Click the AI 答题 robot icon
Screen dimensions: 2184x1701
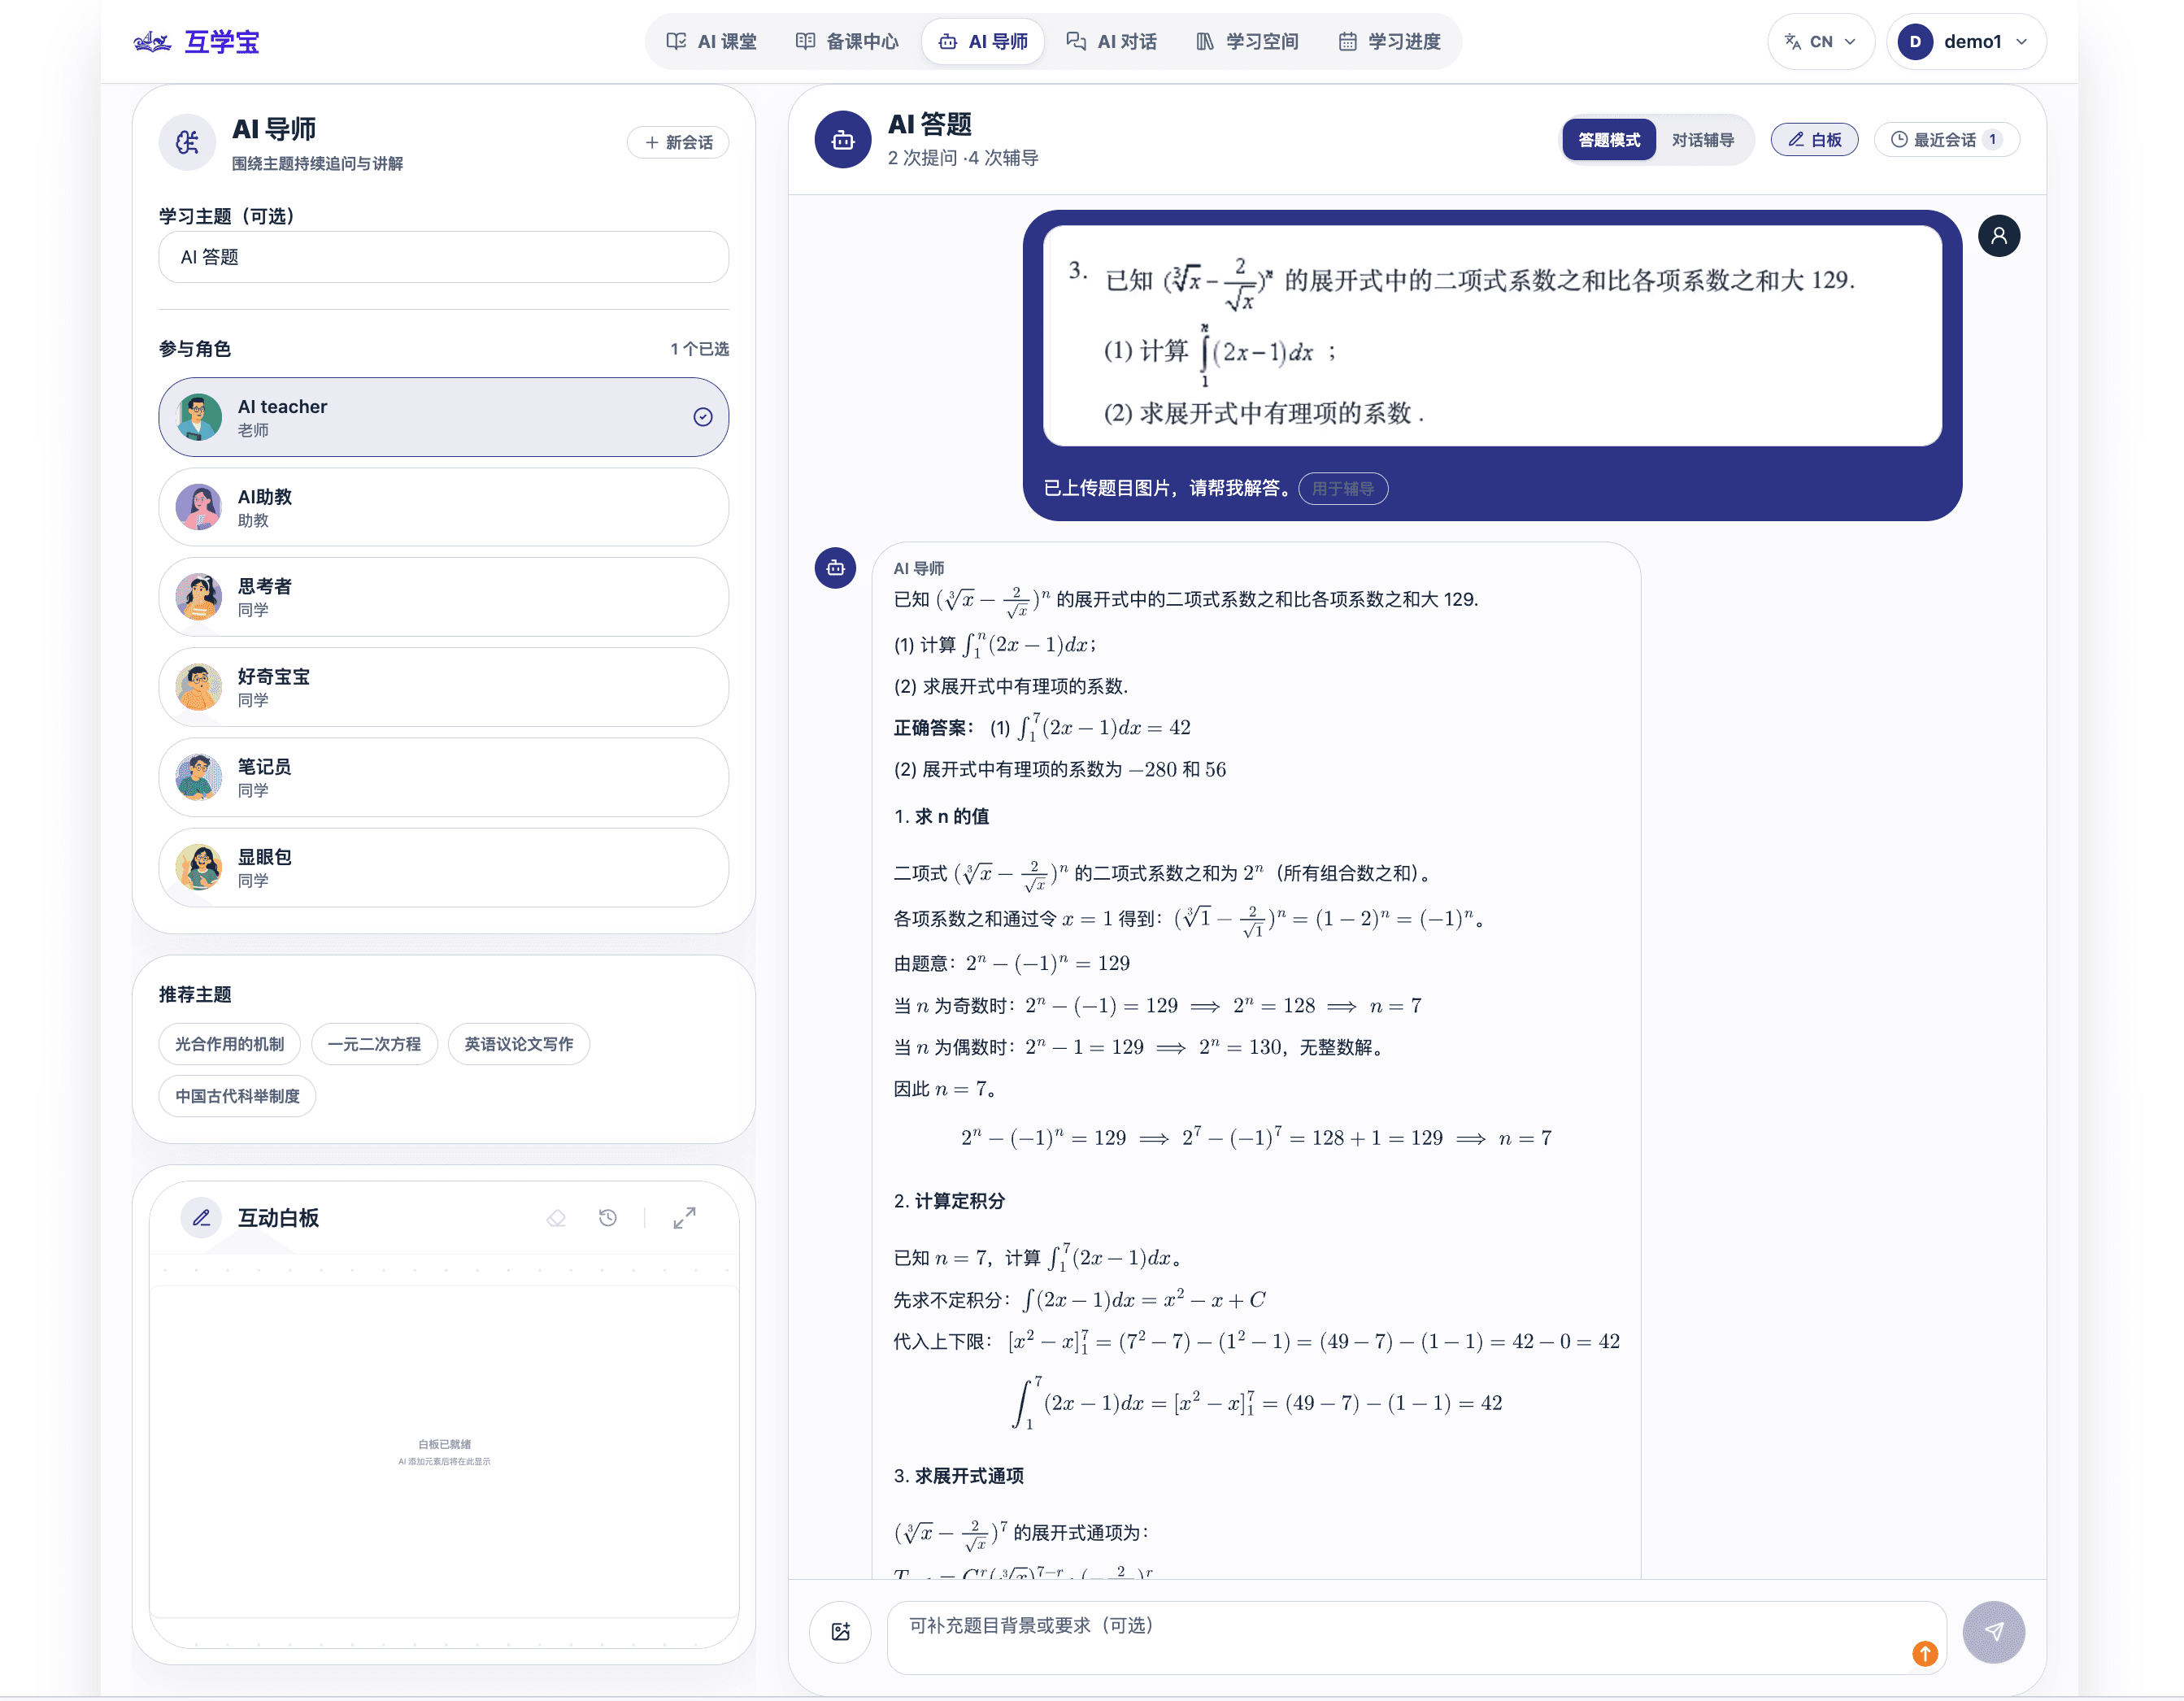pyautogui.click(x=843, y=140)
